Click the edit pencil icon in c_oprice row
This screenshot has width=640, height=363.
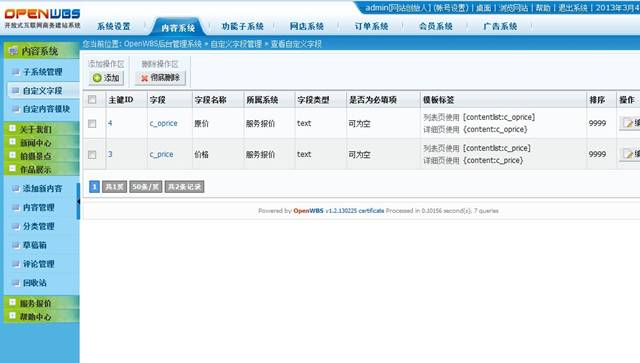(628, 123)
